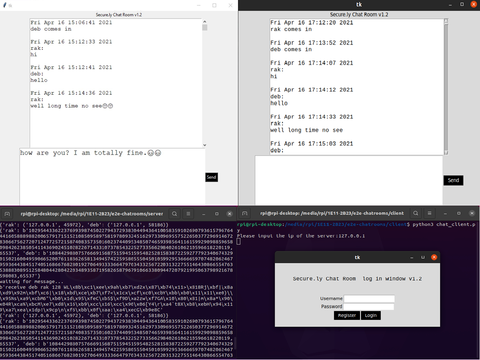The height and width of the screenshot is (360, 480).
Task: Click message box containing 'how are you?' text
Action: [x=112, y=176]
